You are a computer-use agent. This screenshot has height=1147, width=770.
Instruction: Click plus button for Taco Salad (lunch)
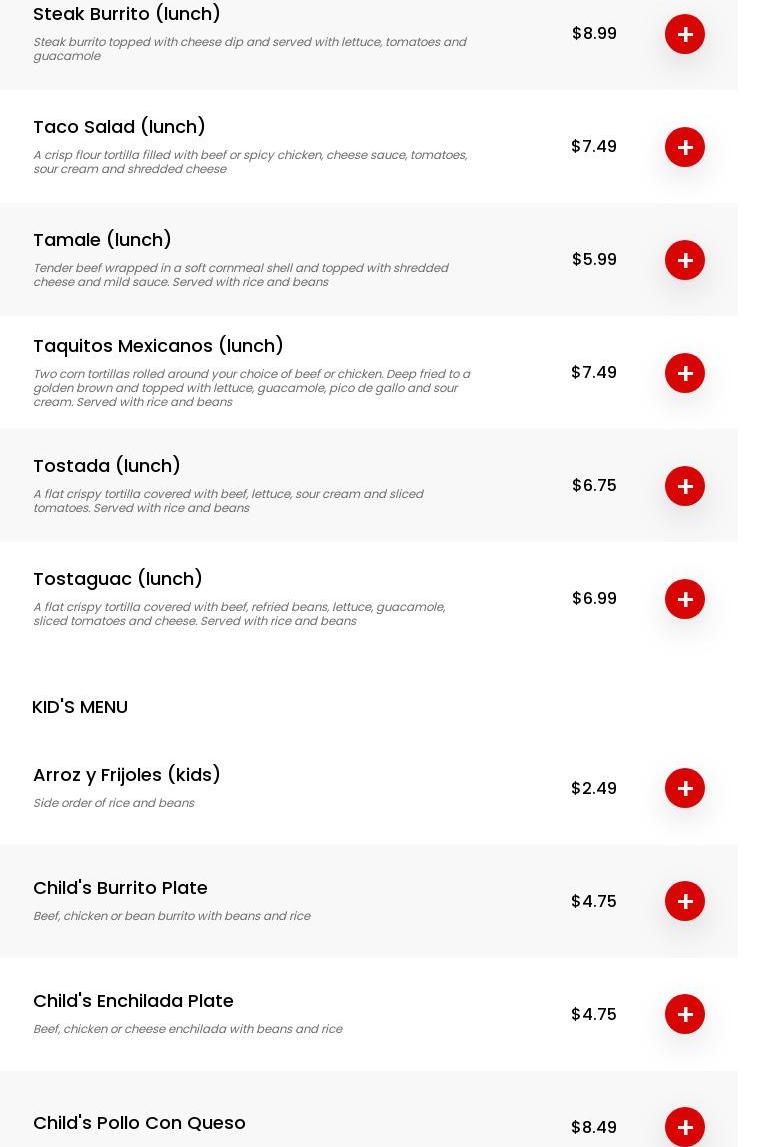[x=685, y=147]
